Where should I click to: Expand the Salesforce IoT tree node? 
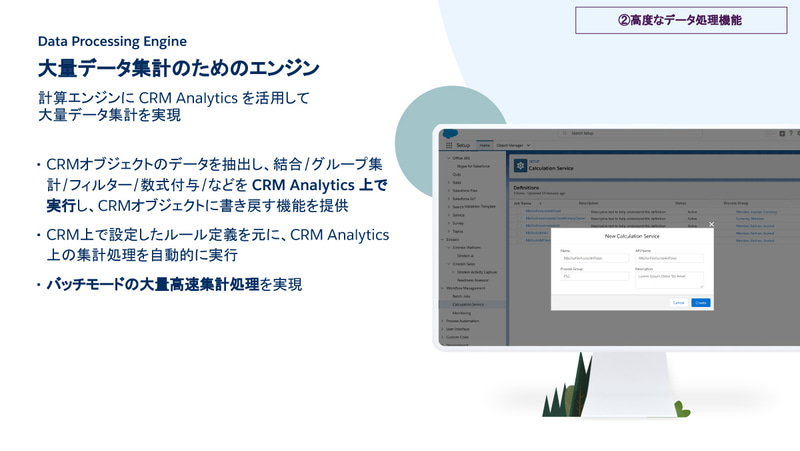click(x=449, y=198)
